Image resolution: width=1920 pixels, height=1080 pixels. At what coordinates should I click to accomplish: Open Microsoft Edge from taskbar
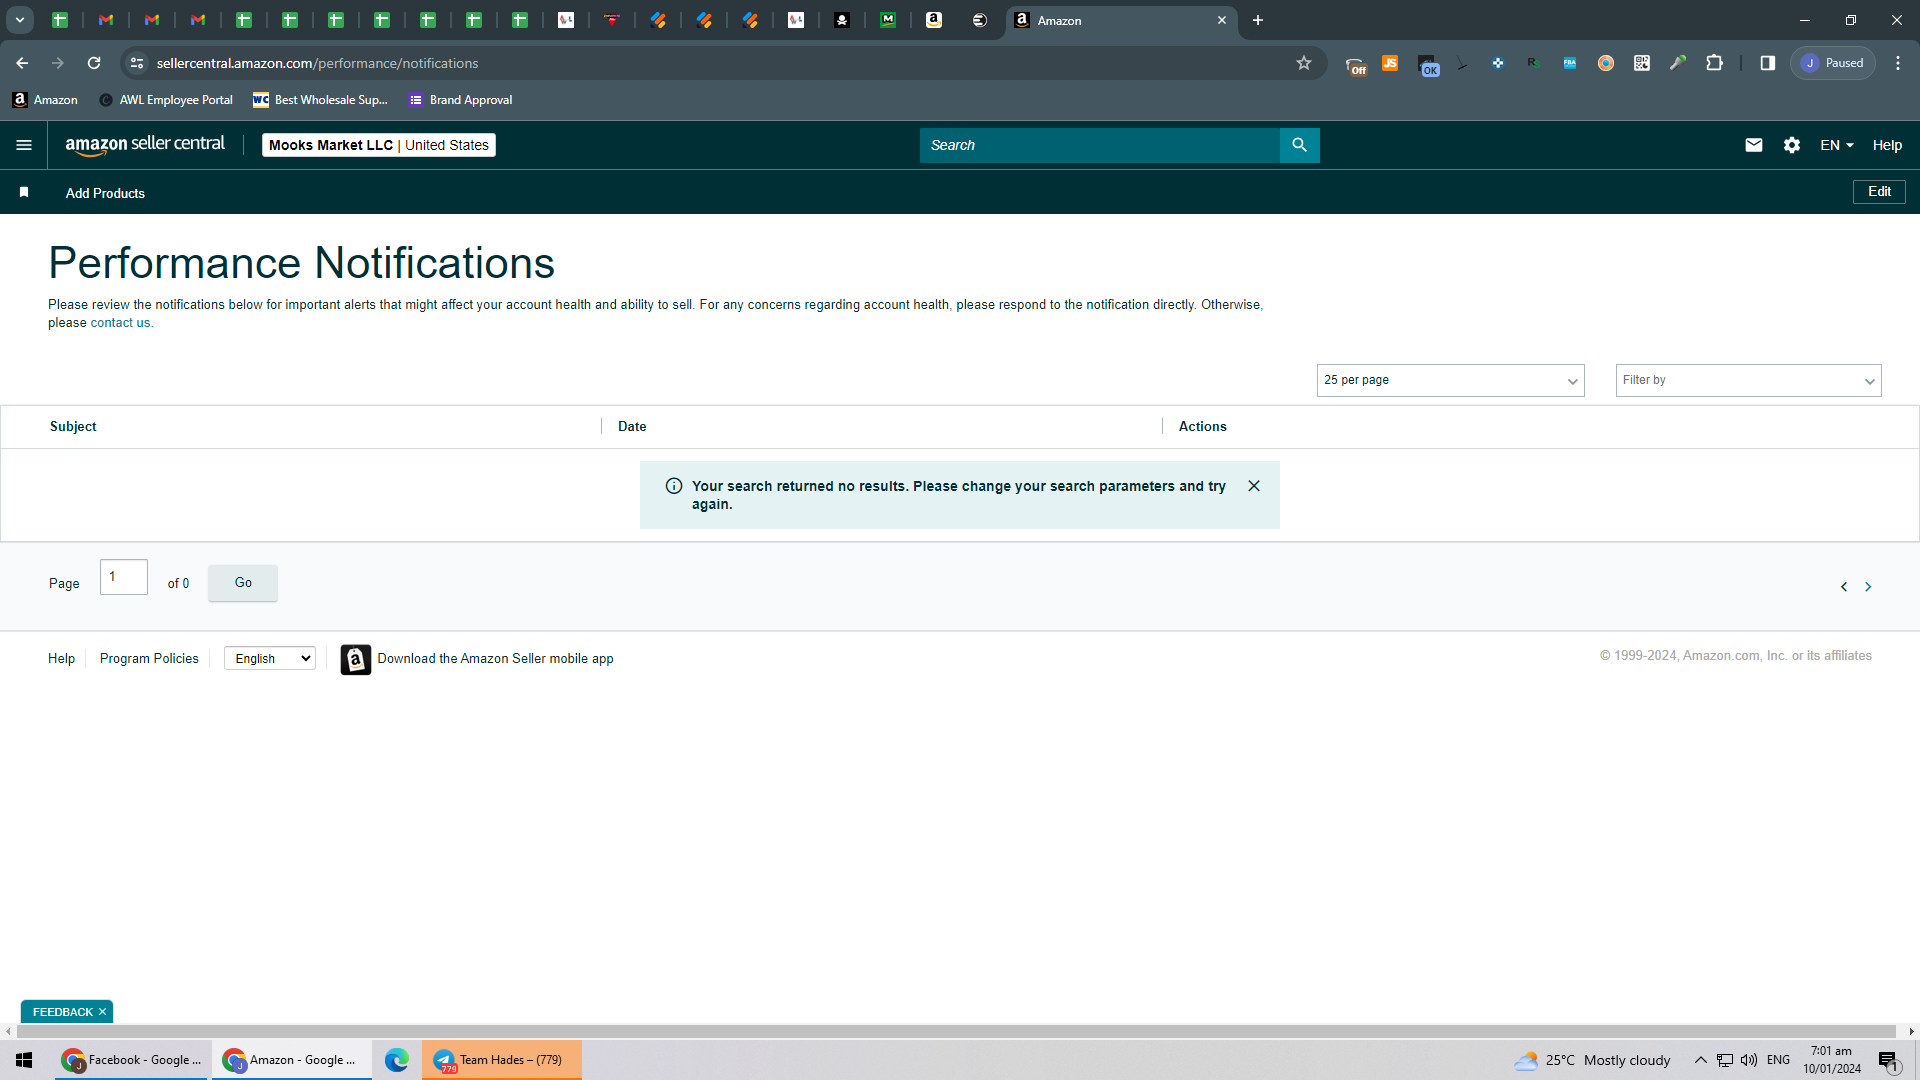397,1060
